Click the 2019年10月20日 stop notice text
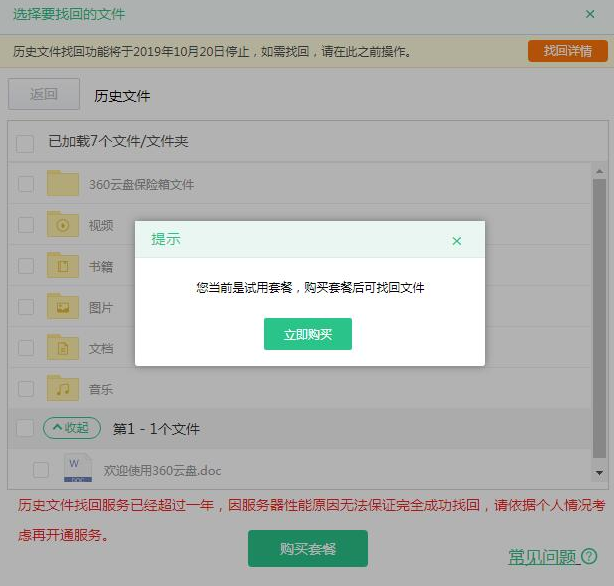This screenshot has height=586, width=614. [x=213, y=51]
